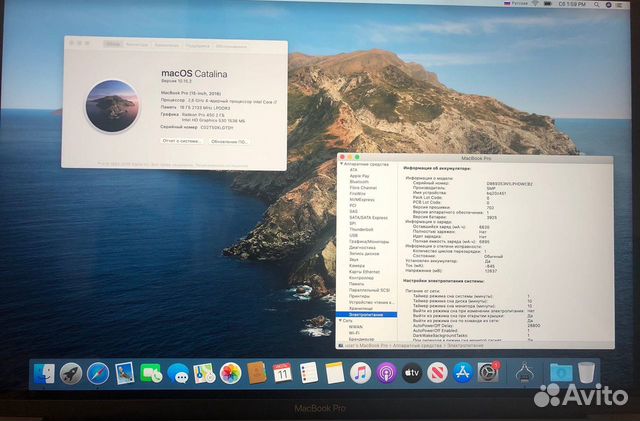The width and height of the screenshot is (640, 421).
Task: Select highlighted Электропитание row
Action: click(x=366, y=314)
